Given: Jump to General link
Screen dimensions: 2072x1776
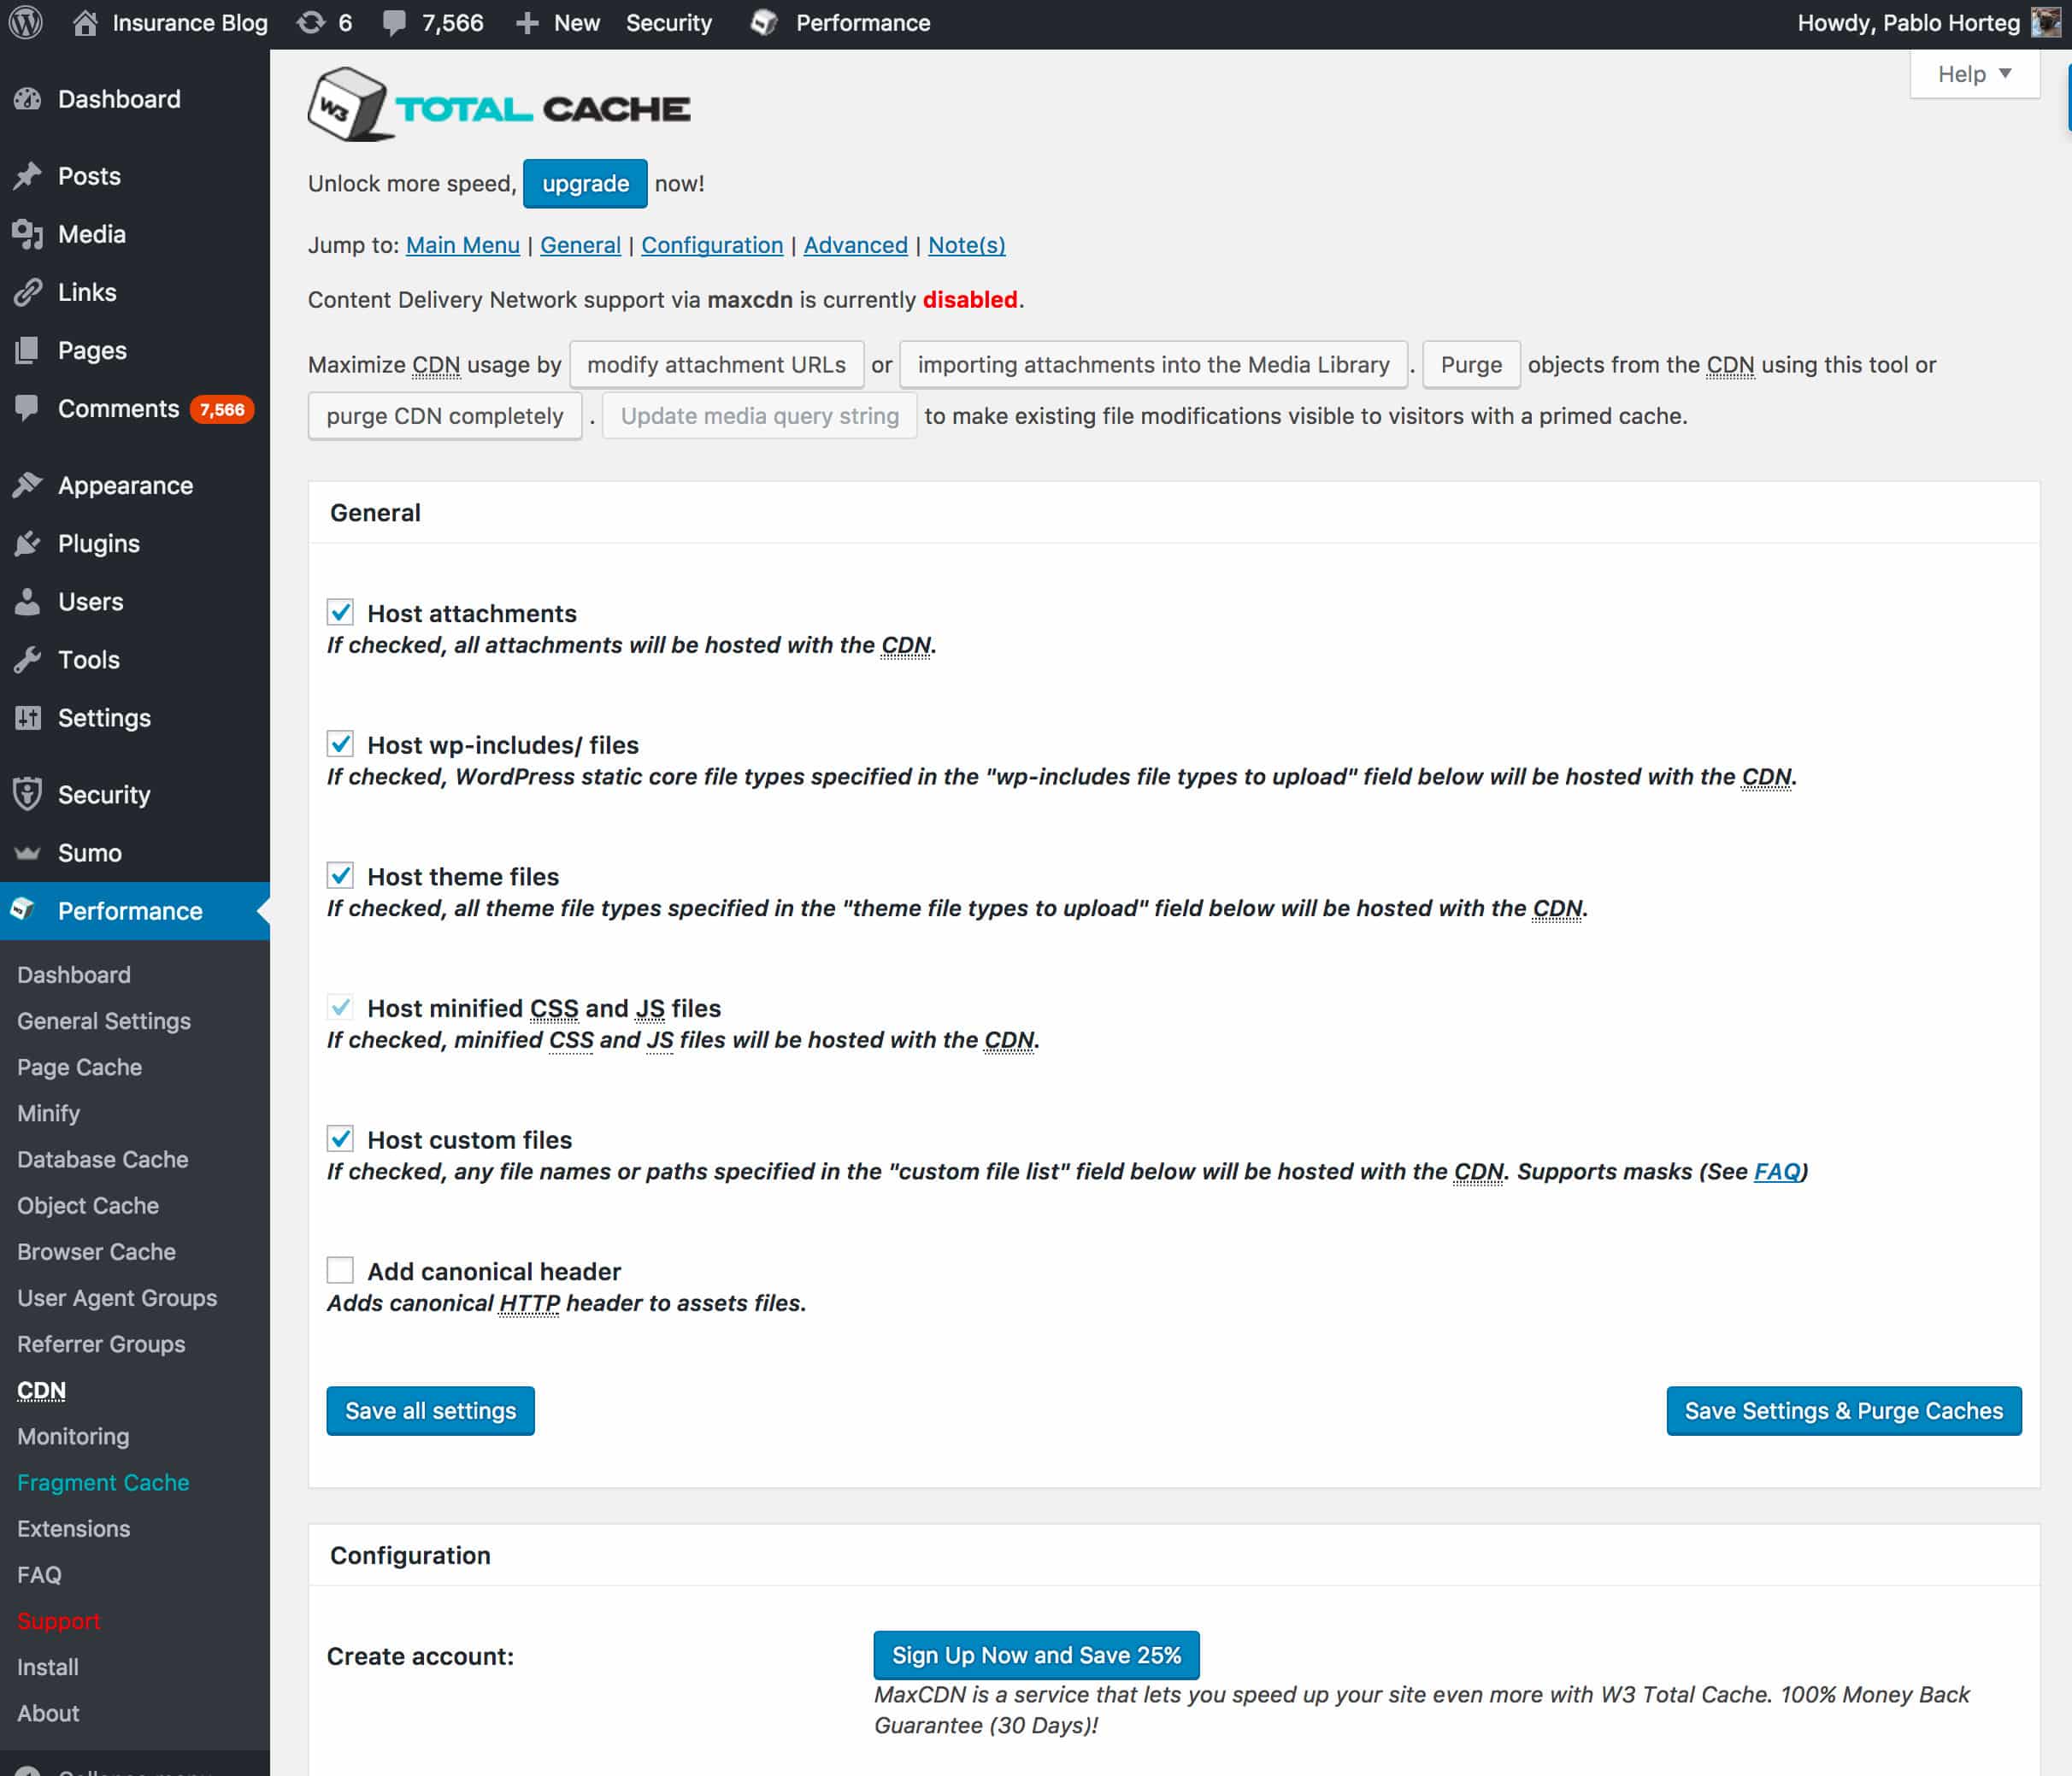Looking at the screenshot, I should click(580, 245).
